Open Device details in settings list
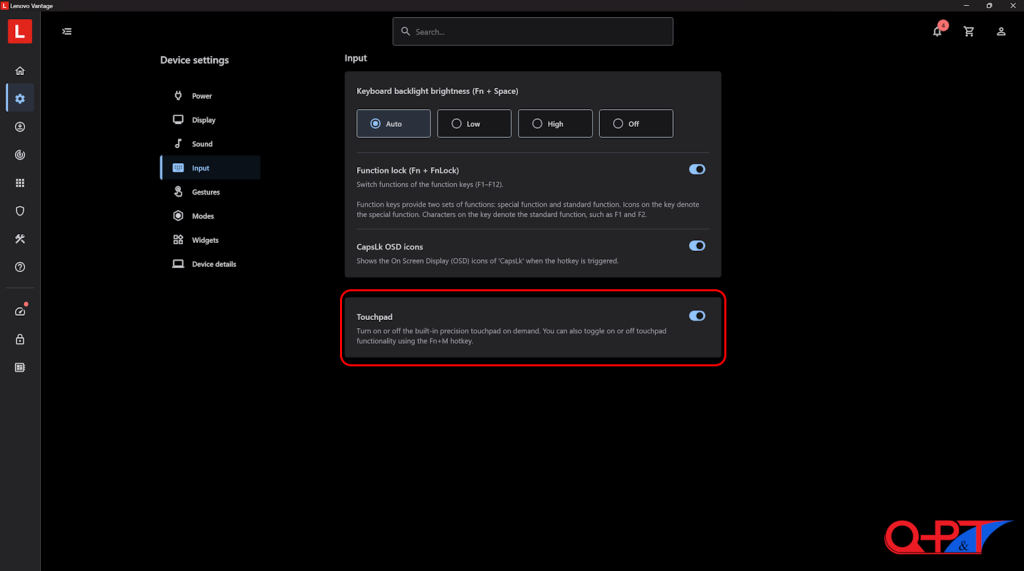Viewport: 1024px width, 571px height. (213, 264)
